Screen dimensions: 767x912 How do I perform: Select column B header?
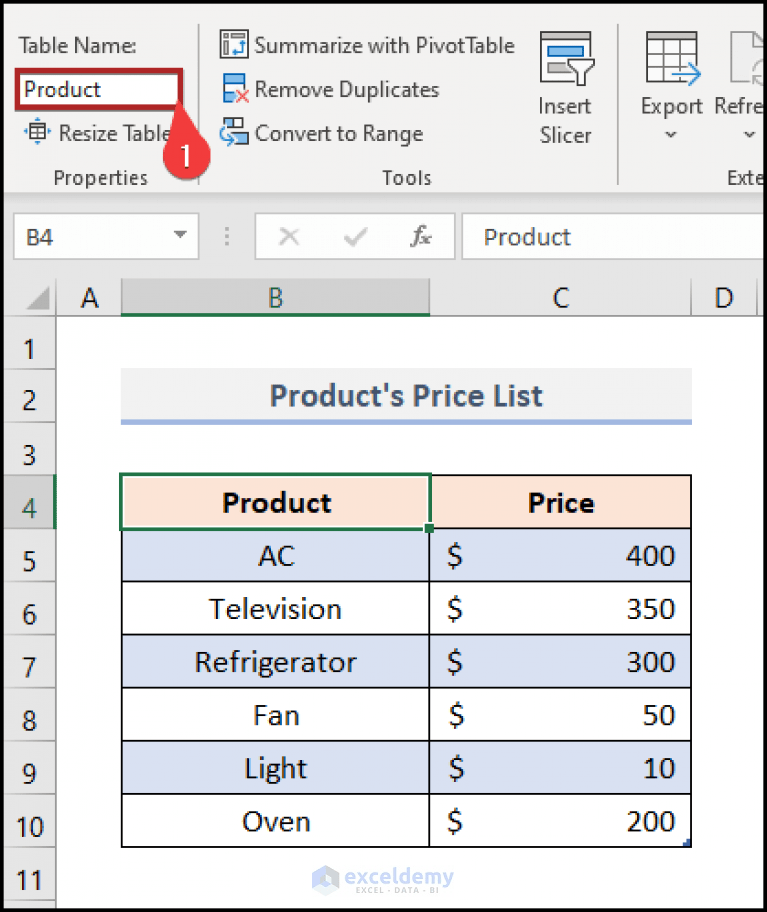click(x=275, y=297)
